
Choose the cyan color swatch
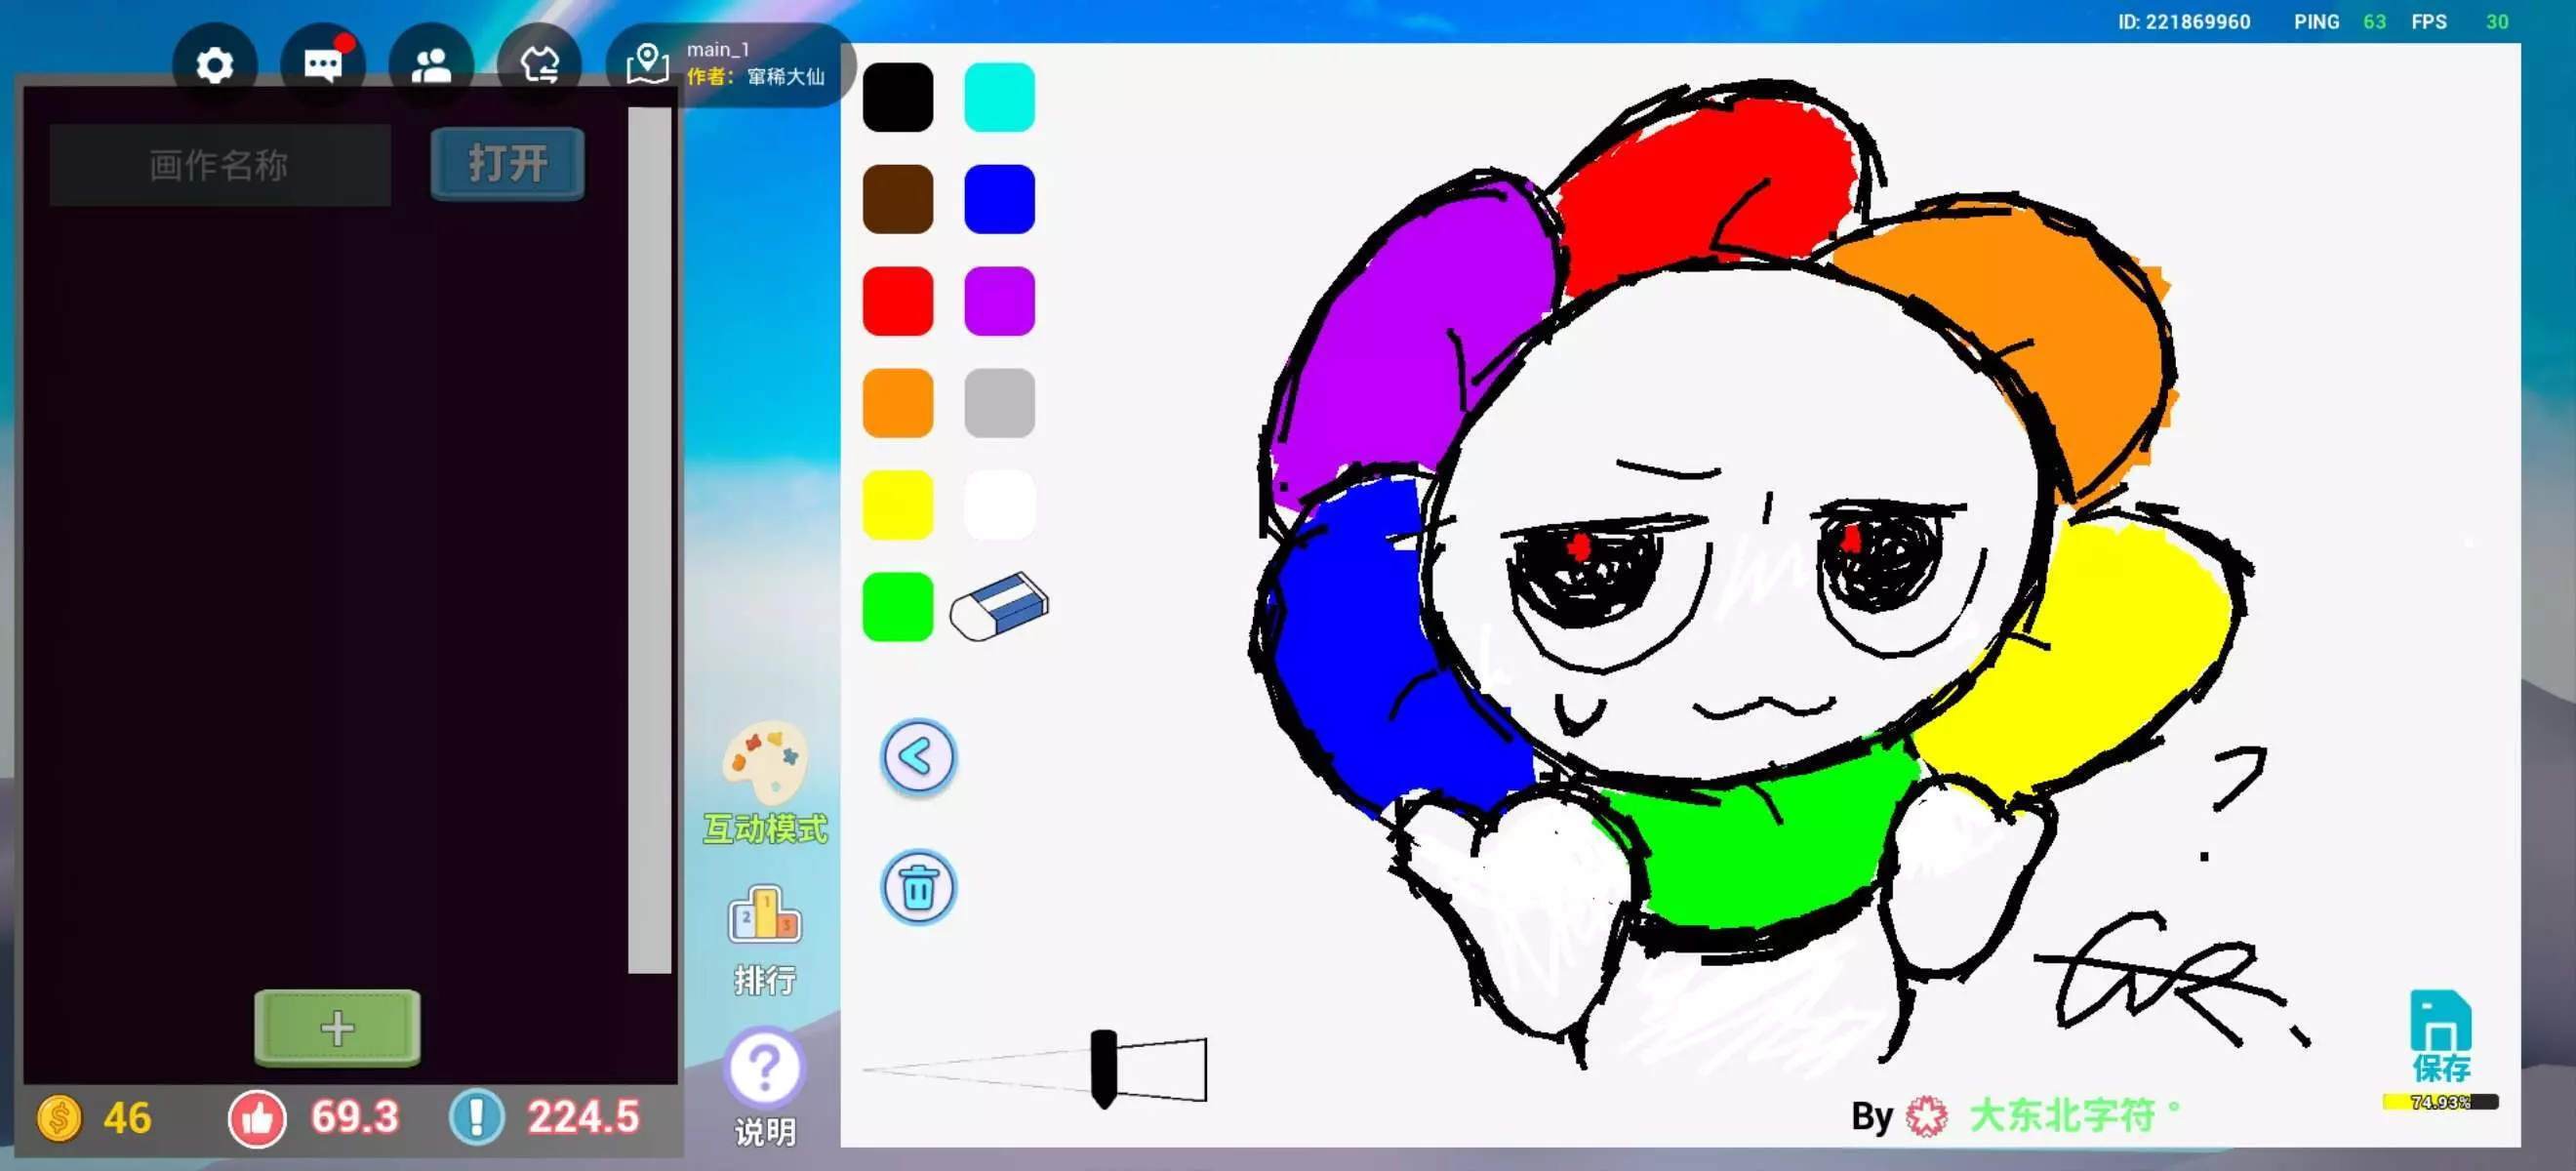[998, 97]
